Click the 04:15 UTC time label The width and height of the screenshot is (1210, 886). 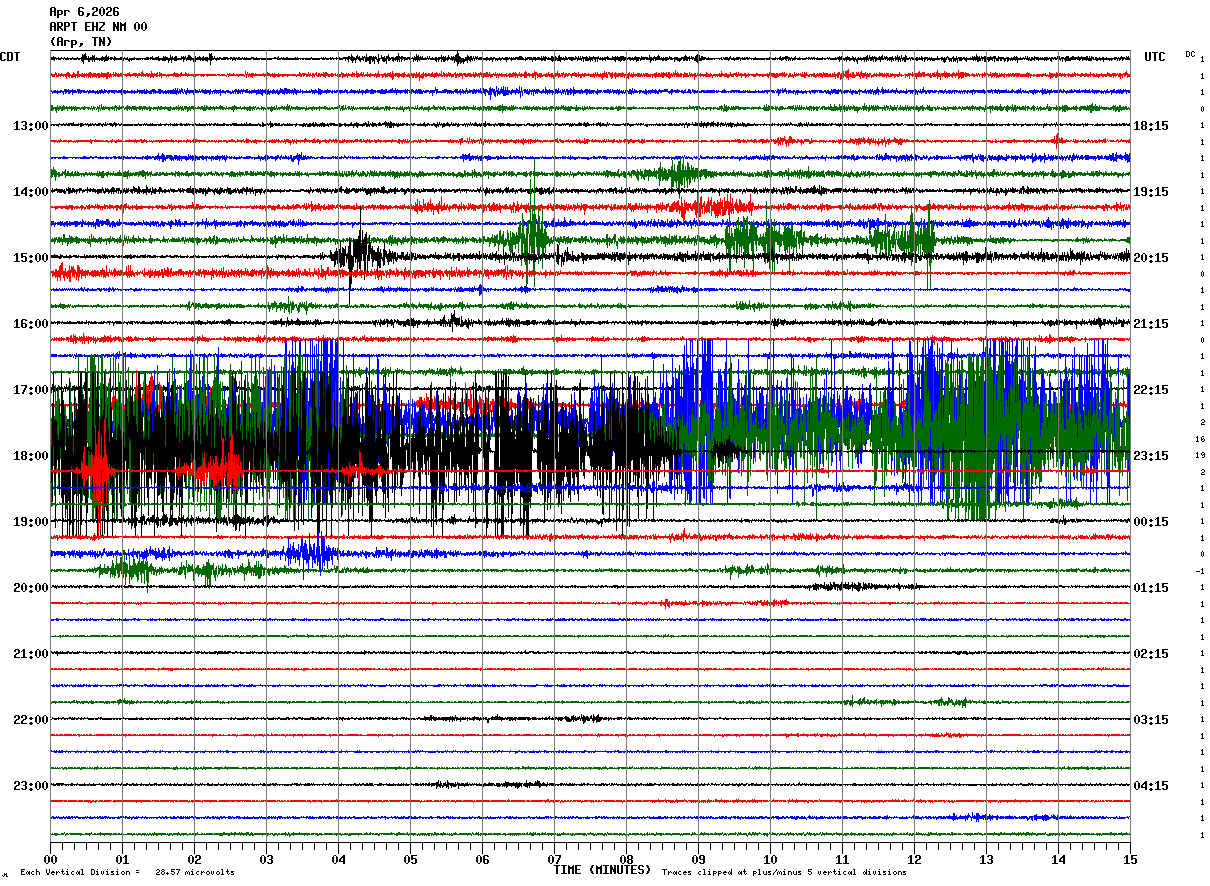tap(1150, 786)
